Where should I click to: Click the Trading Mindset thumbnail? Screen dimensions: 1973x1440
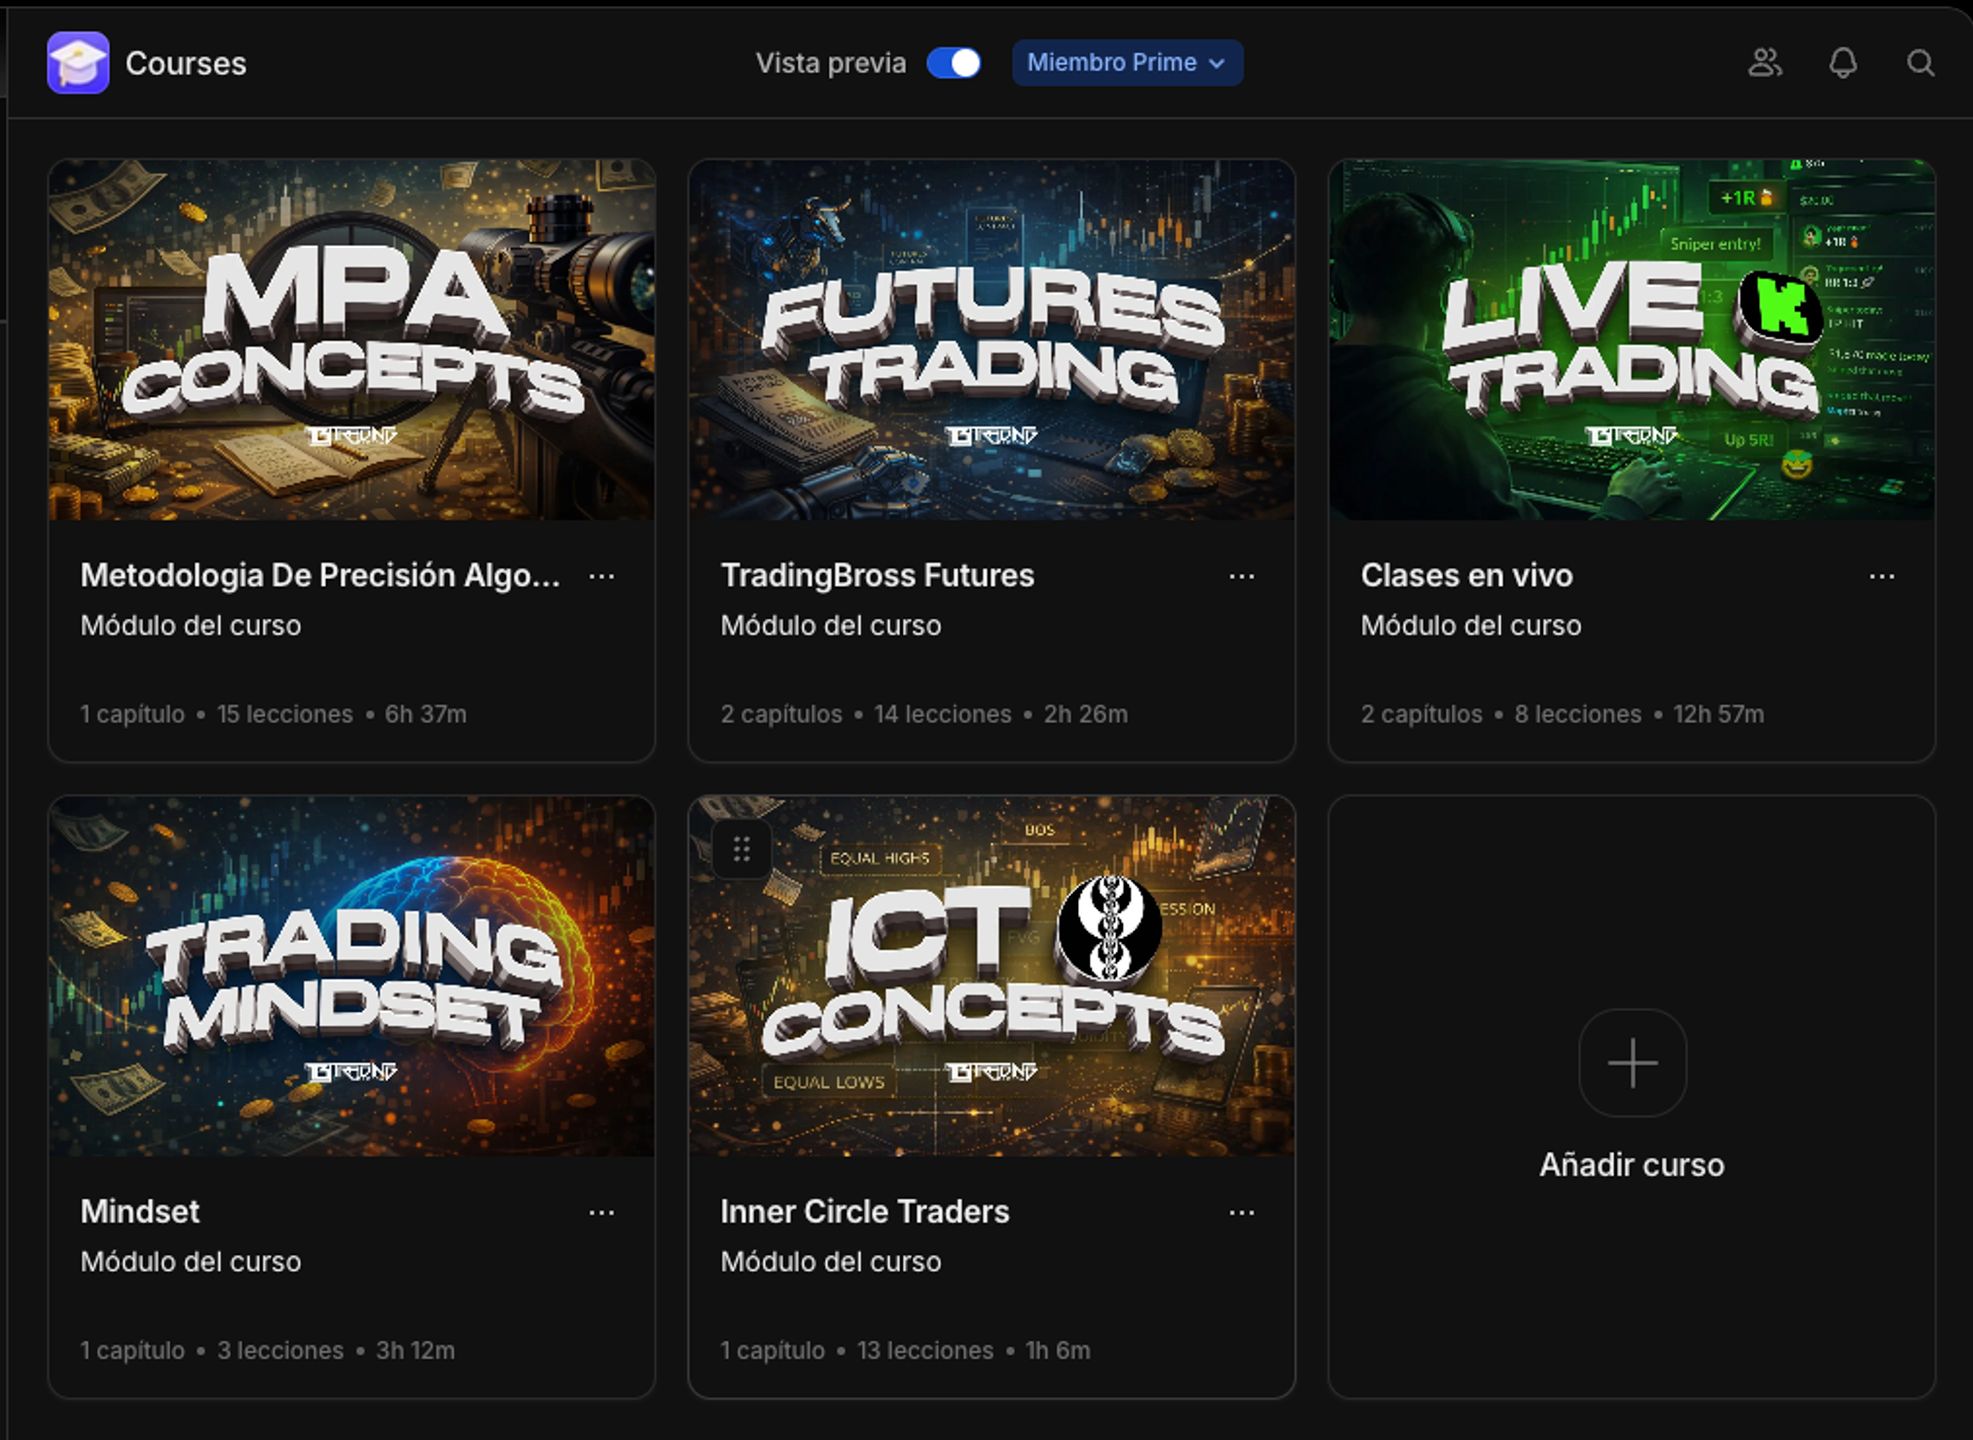(x=352, y=976)
